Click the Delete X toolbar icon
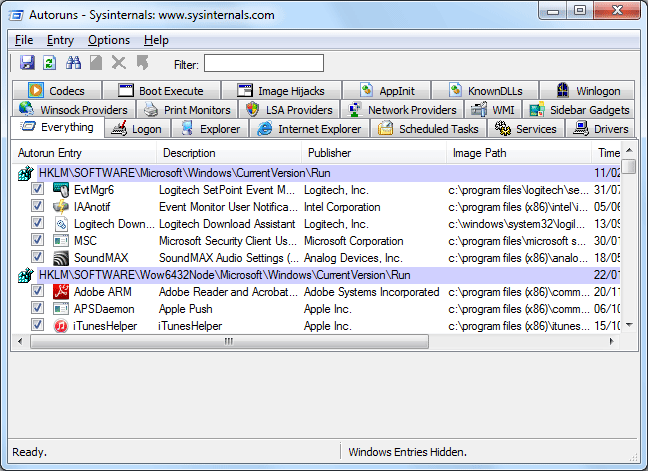This screenshot has height=471, width=648. point(119,63)
